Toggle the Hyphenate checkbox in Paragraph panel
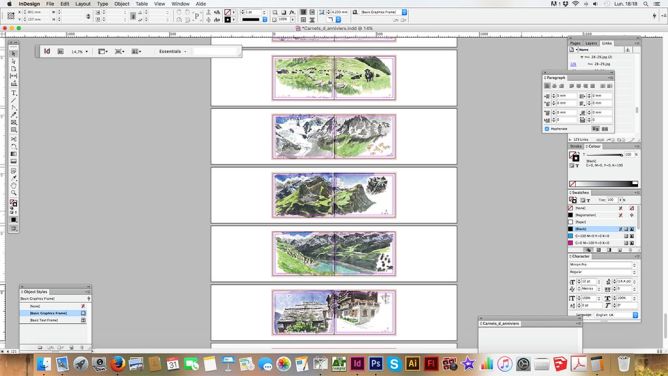Image resolution: width=668 pixels, height=376 pixels. 547,129
